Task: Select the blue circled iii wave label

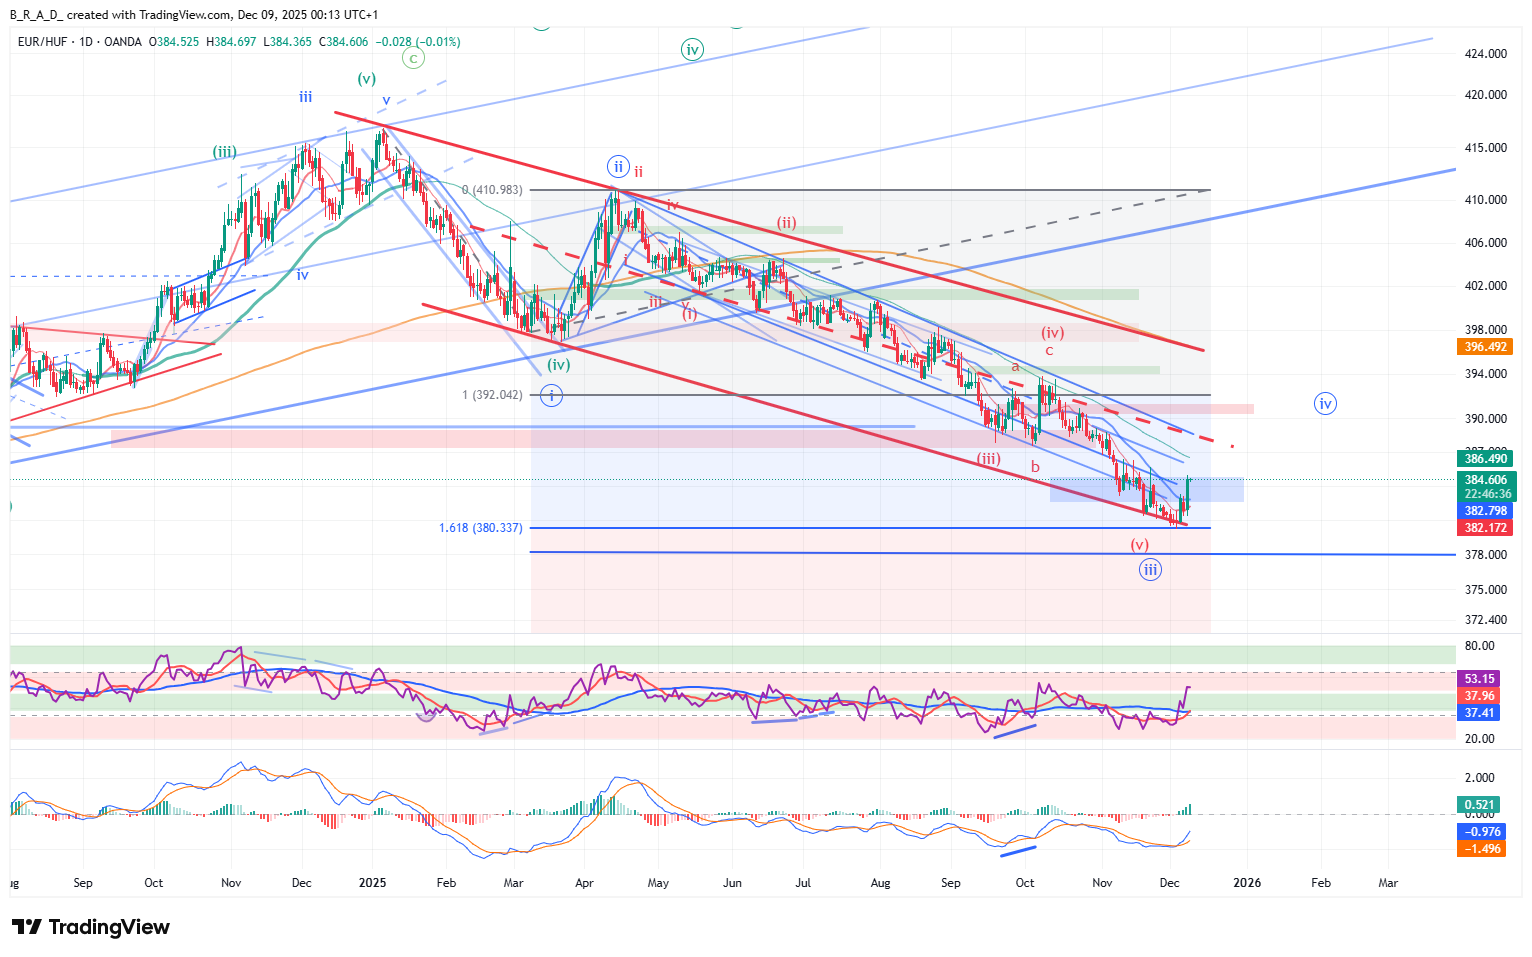Action: click(1150, 570)
